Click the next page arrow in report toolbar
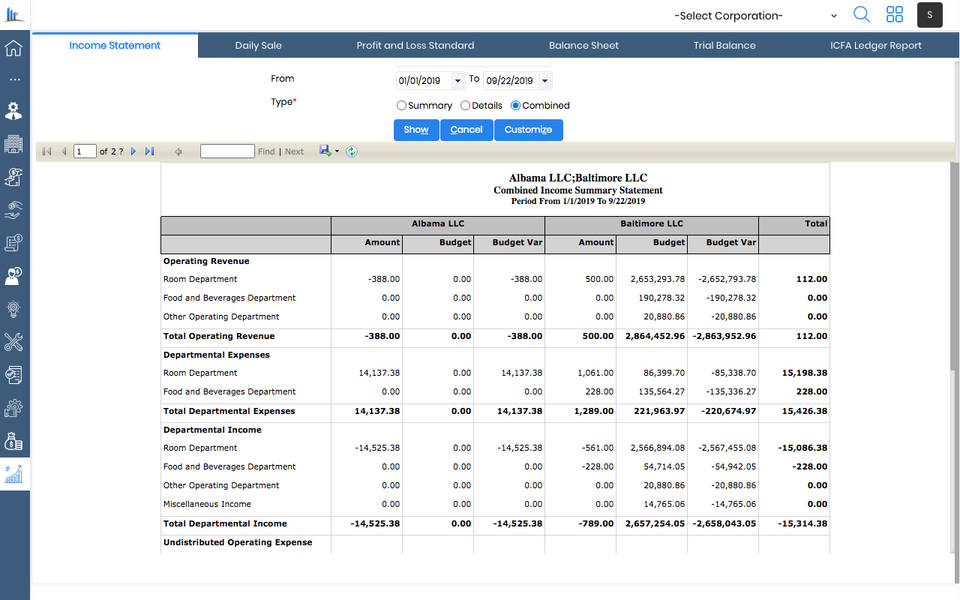960x600 pixels. click(x=133, y=151)
